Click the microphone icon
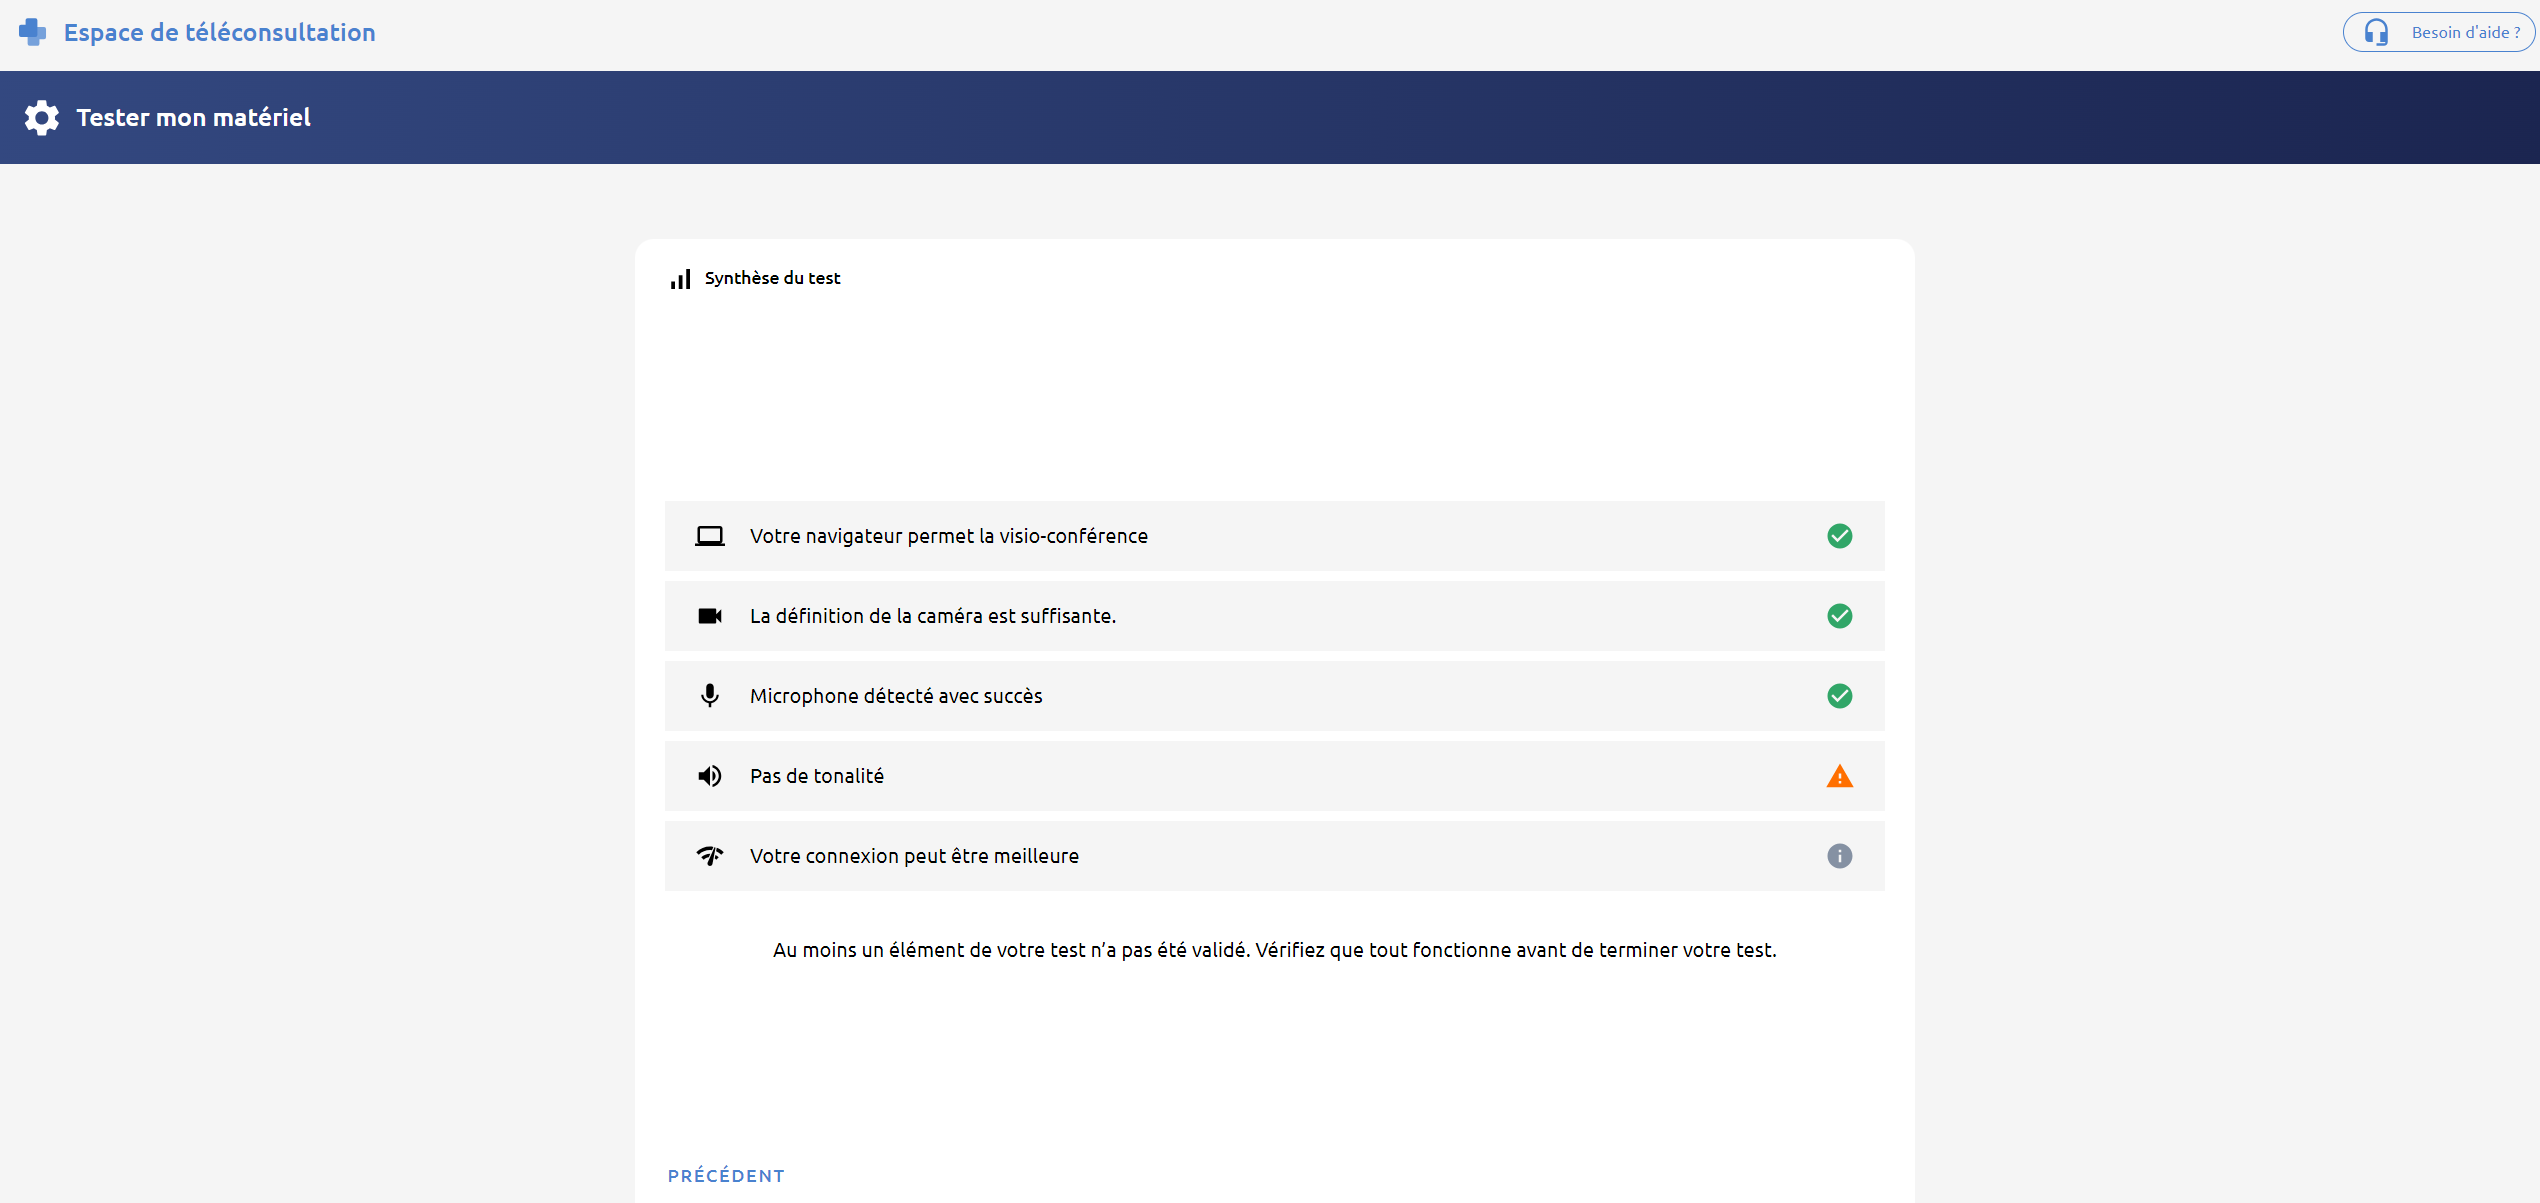The width and height of the screenshot is (2540, 1203). [710, 696]
